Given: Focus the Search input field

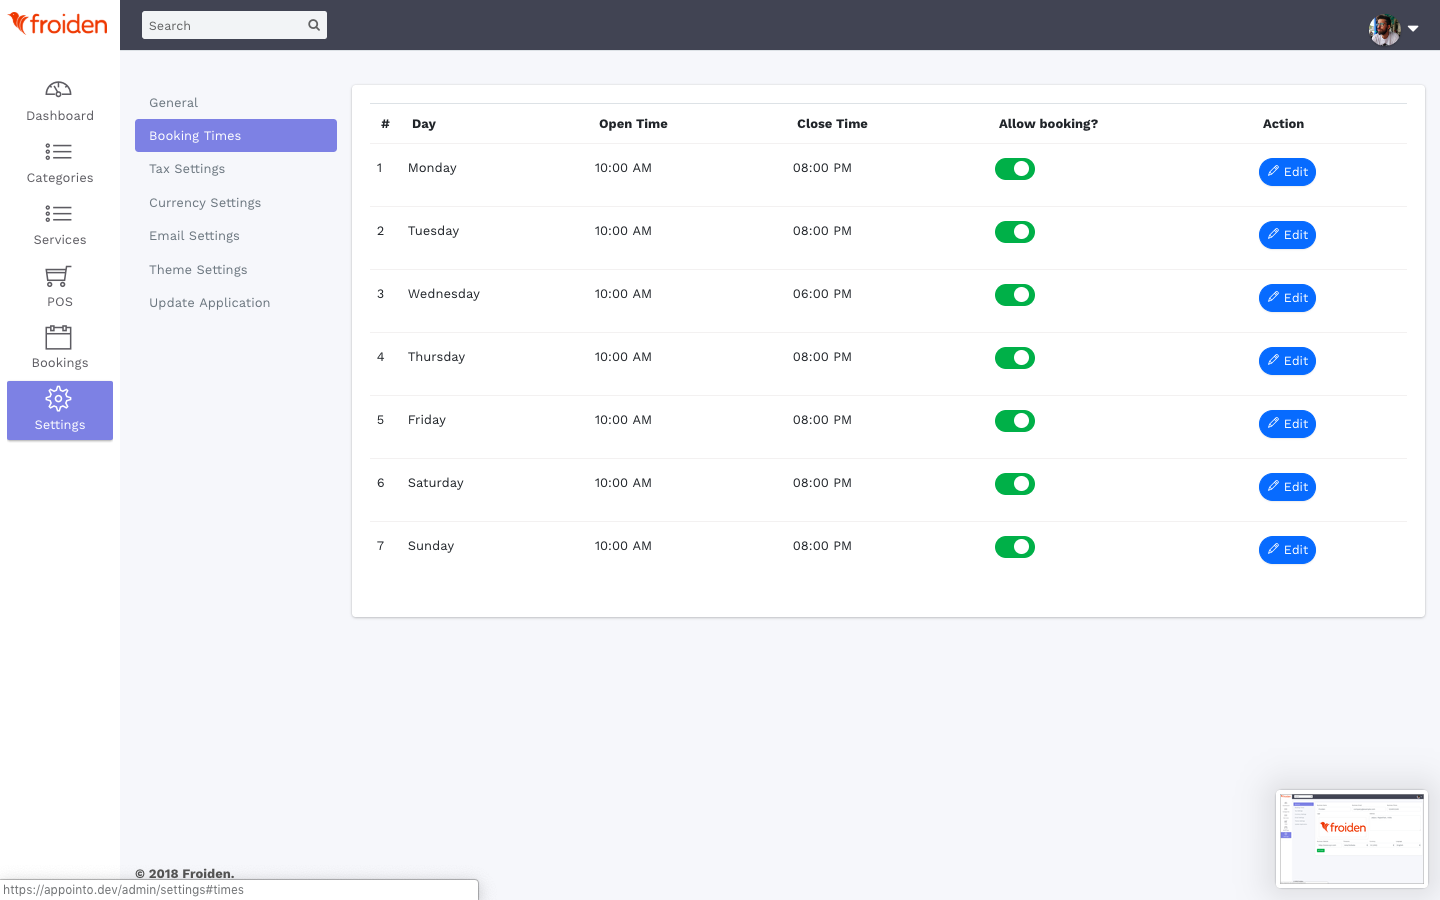Looking at the screenshot, I should coord(225,26).
